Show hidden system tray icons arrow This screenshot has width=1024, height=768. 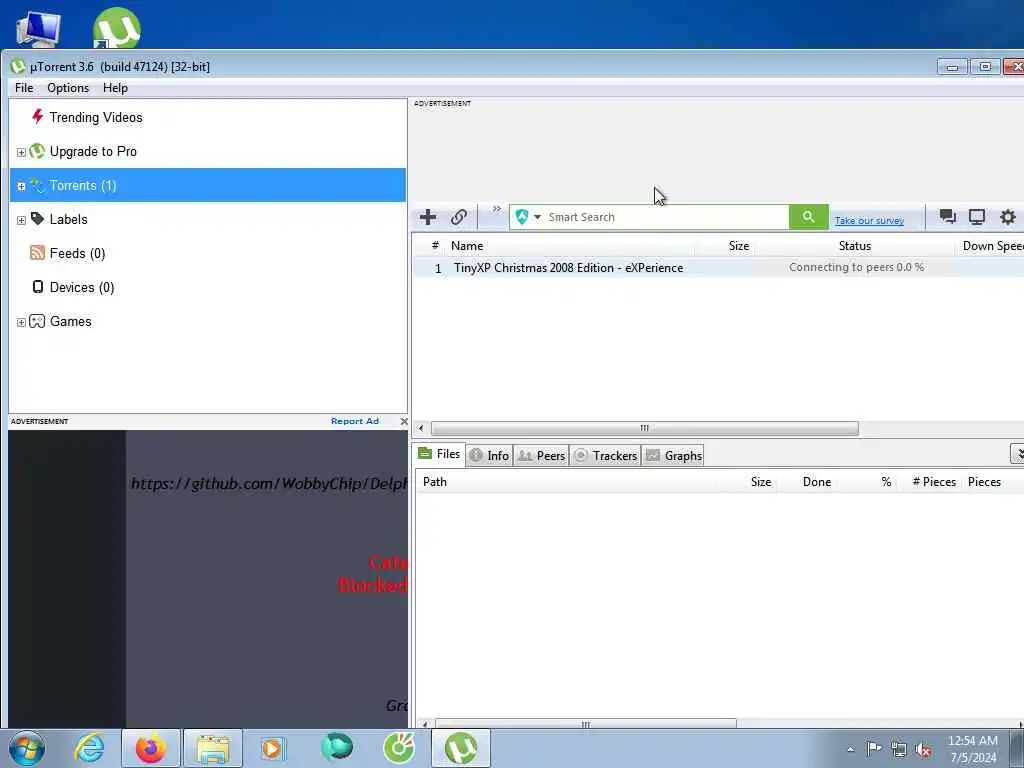click(850, 750)
